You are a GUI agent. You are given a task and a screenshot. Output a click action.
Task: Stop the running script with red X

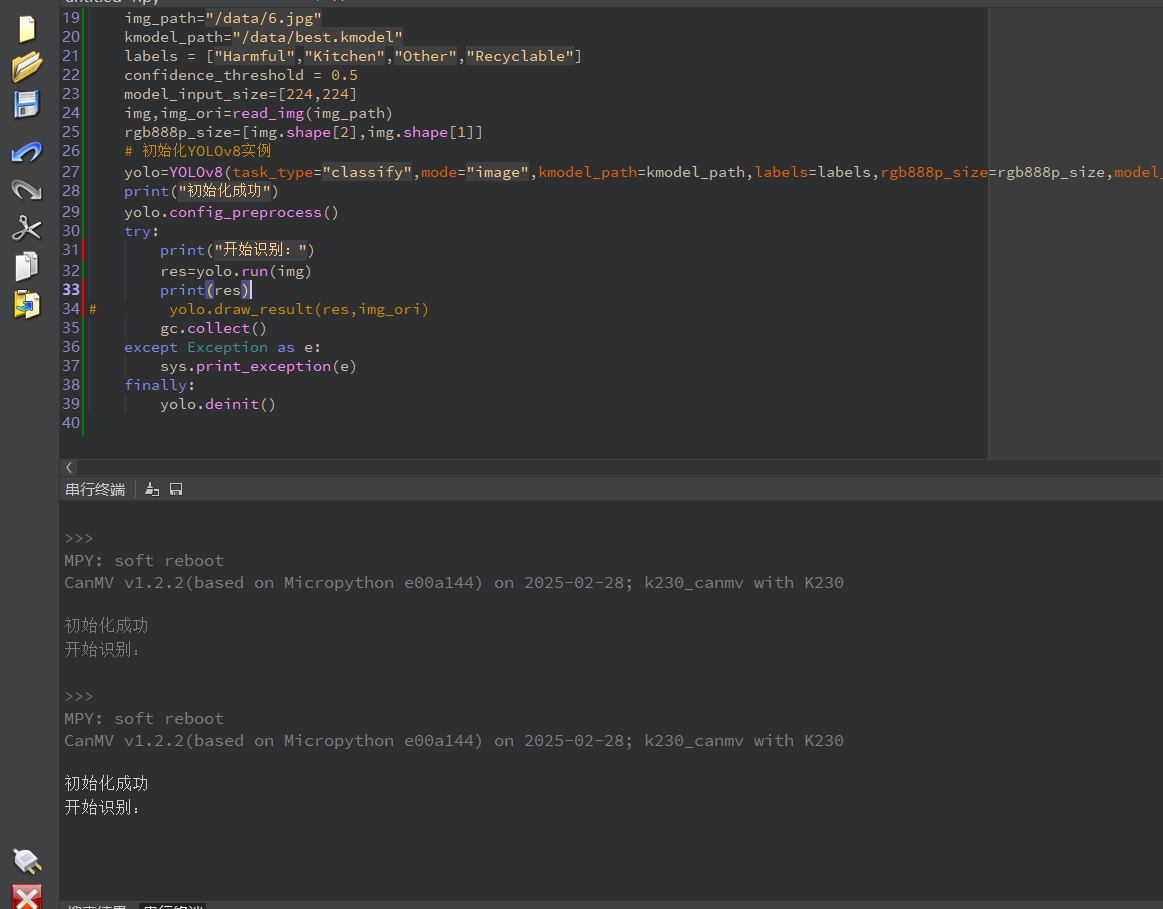(27, 897)
